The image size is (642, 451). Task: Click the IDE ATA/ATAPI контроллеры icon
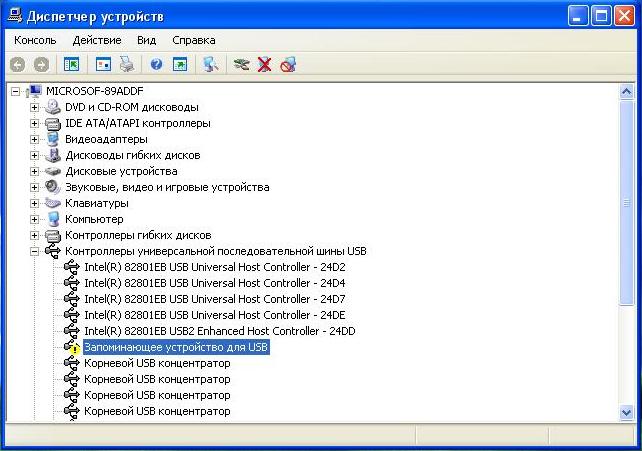point(53,123)
